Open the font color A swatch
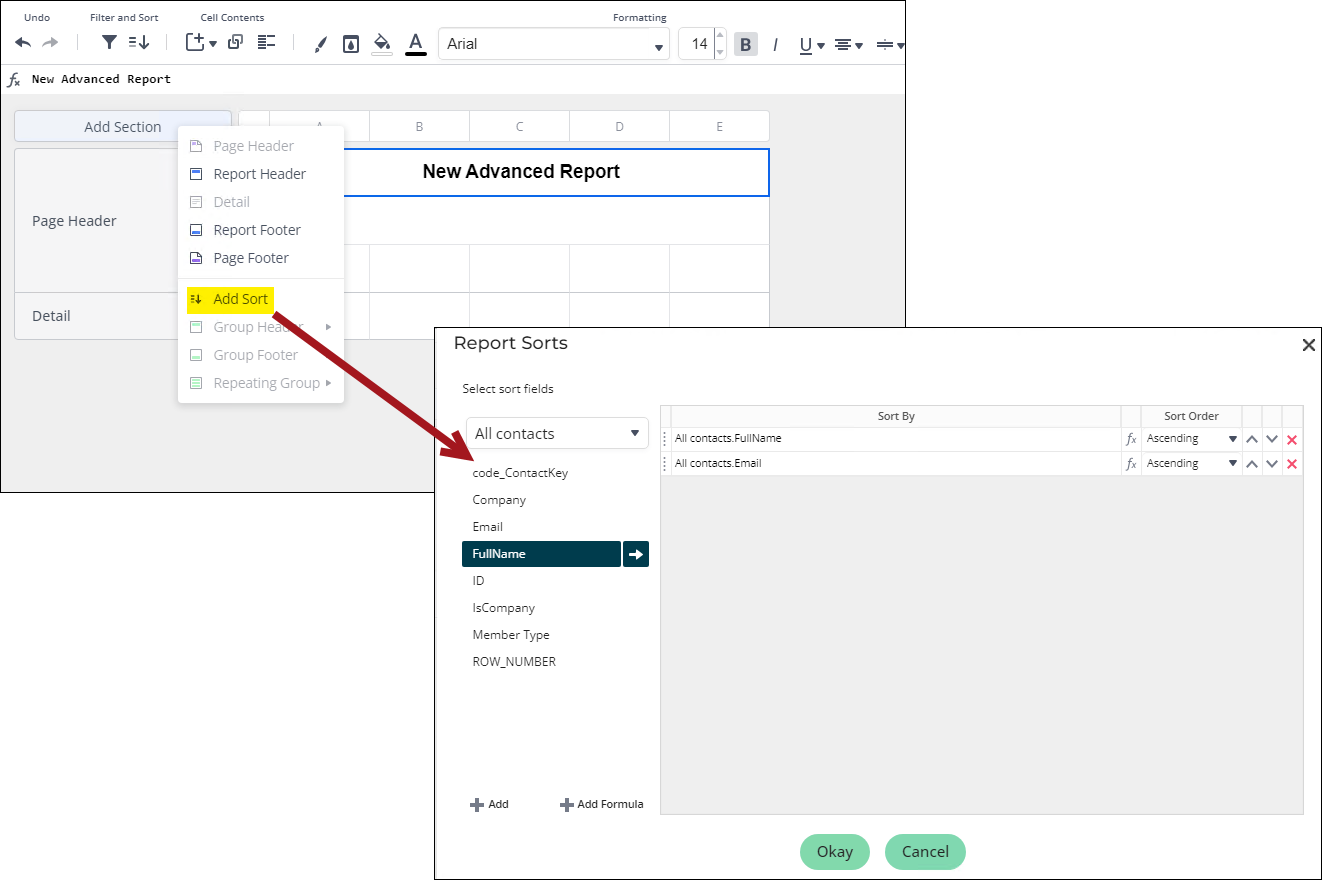1322x880 pixels. [416, 44]
